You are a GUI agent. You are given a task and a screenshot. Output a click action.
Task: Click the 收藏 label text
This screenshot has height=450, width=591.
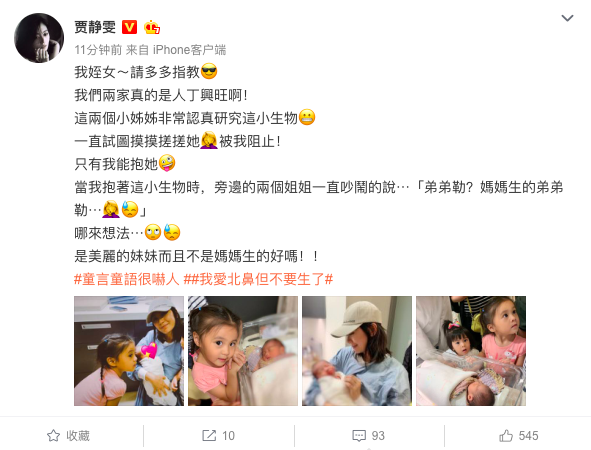pyautogui.click(x=78, y=436)
